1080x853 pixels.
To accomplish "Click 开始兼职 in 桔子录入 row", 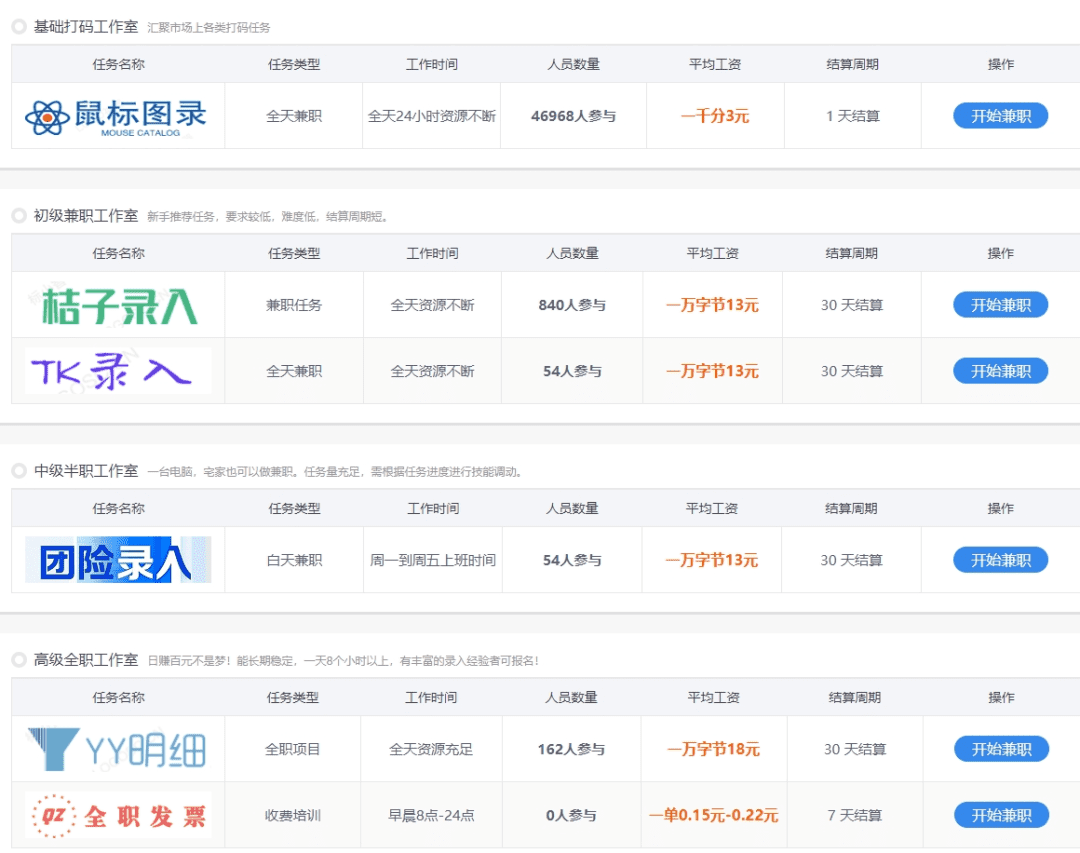I will 1001,305.
